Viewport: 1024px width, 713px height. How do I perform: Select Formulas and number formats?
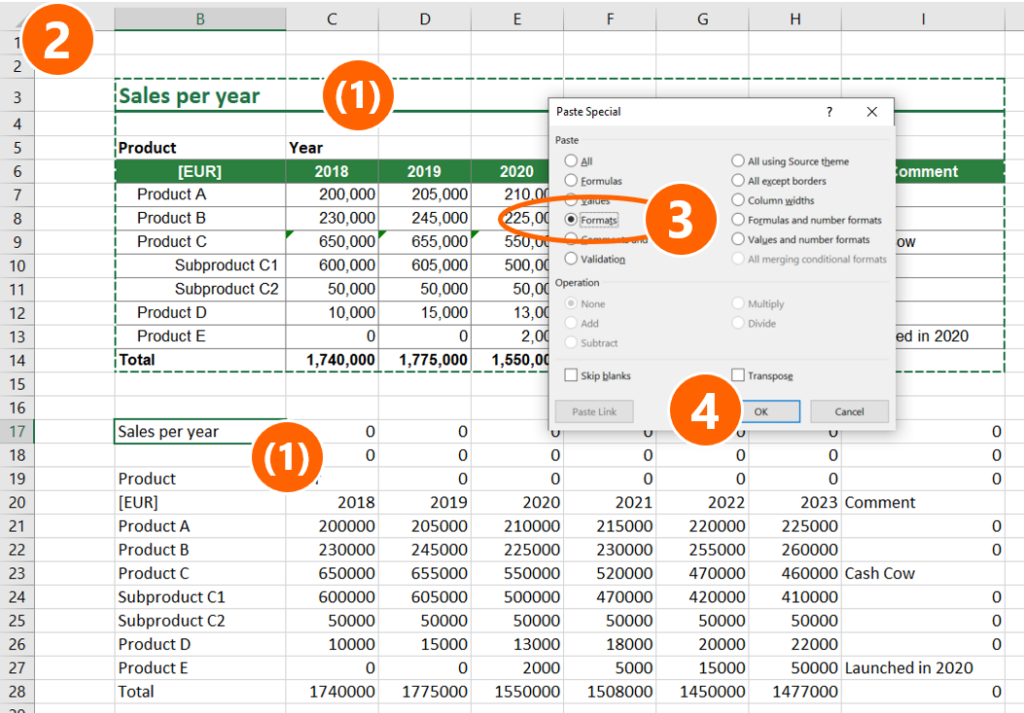tap(737, 219)
